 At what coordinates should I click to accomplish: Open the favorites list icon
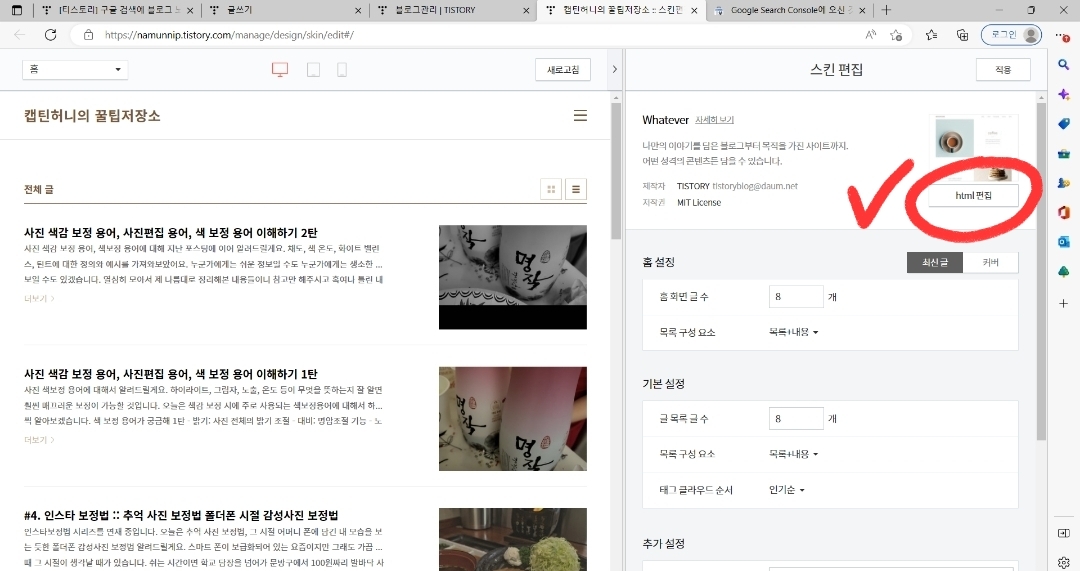931,34
